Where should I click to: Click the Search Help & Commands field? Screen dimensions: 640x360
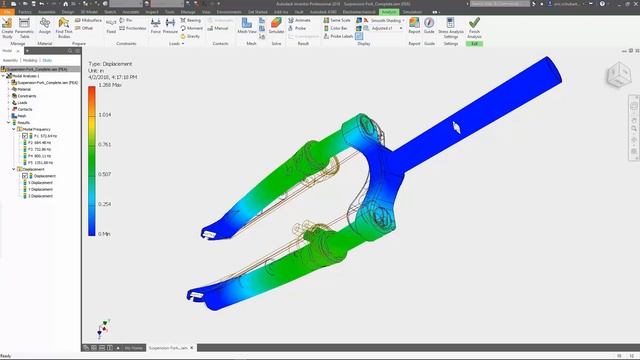500,4
